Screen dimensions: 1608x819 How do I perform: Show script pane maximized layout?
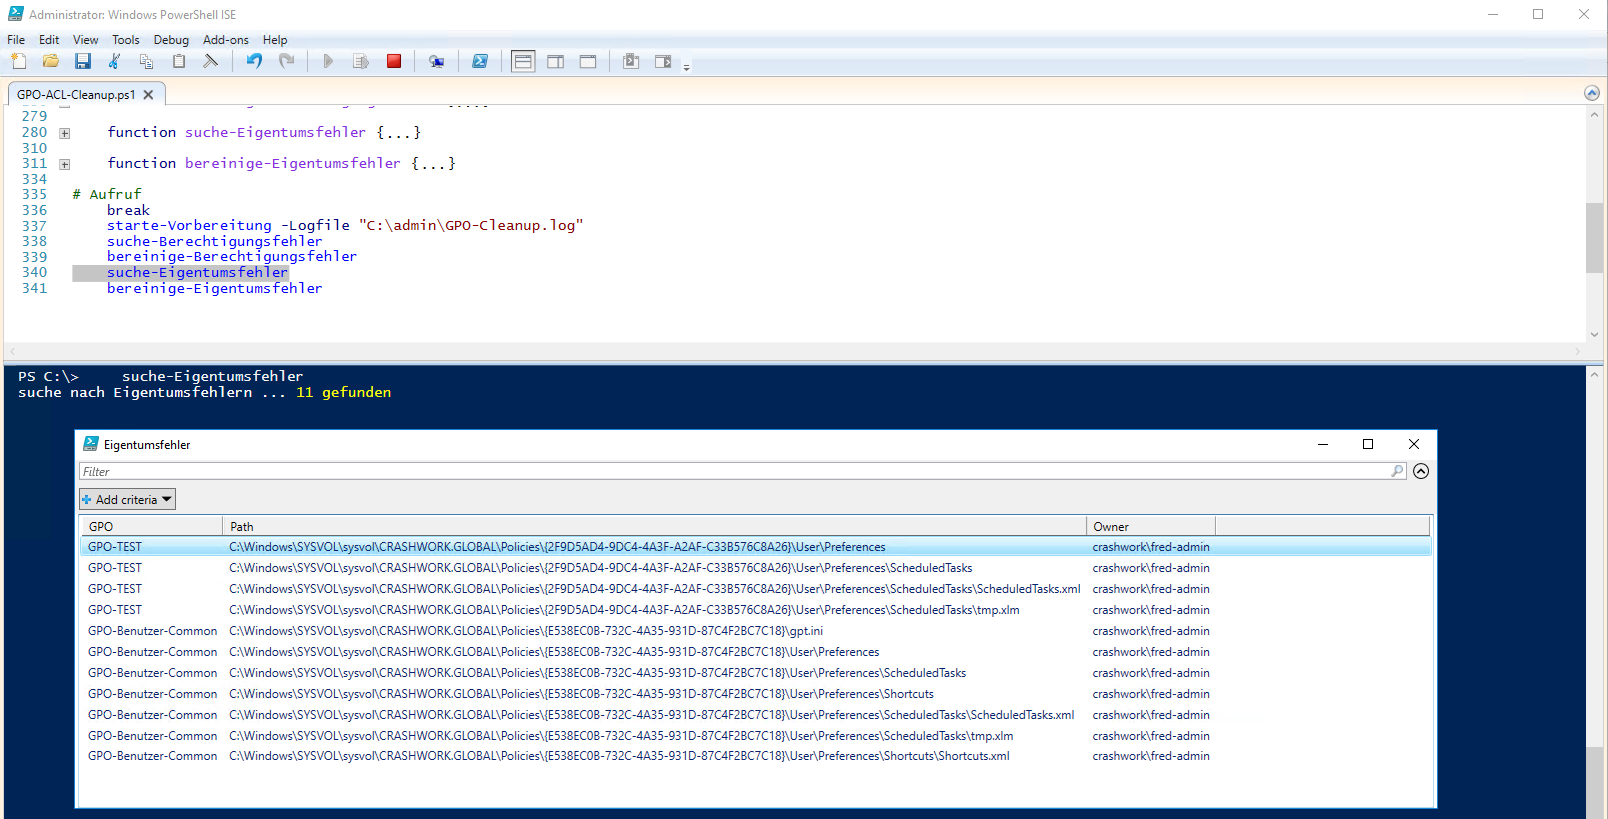coord(588,61)
